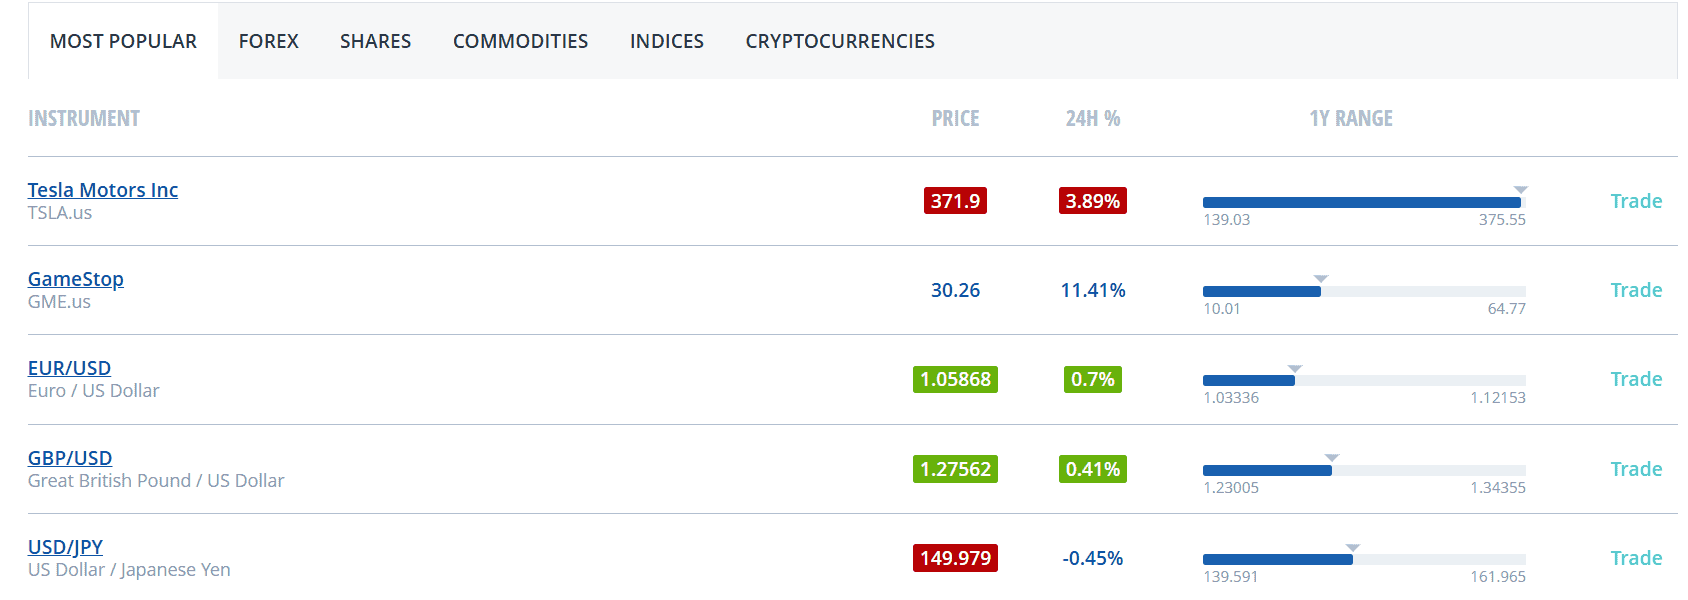
Task: Open the GBP/USD instrument link
Action: tap(70, 458)
